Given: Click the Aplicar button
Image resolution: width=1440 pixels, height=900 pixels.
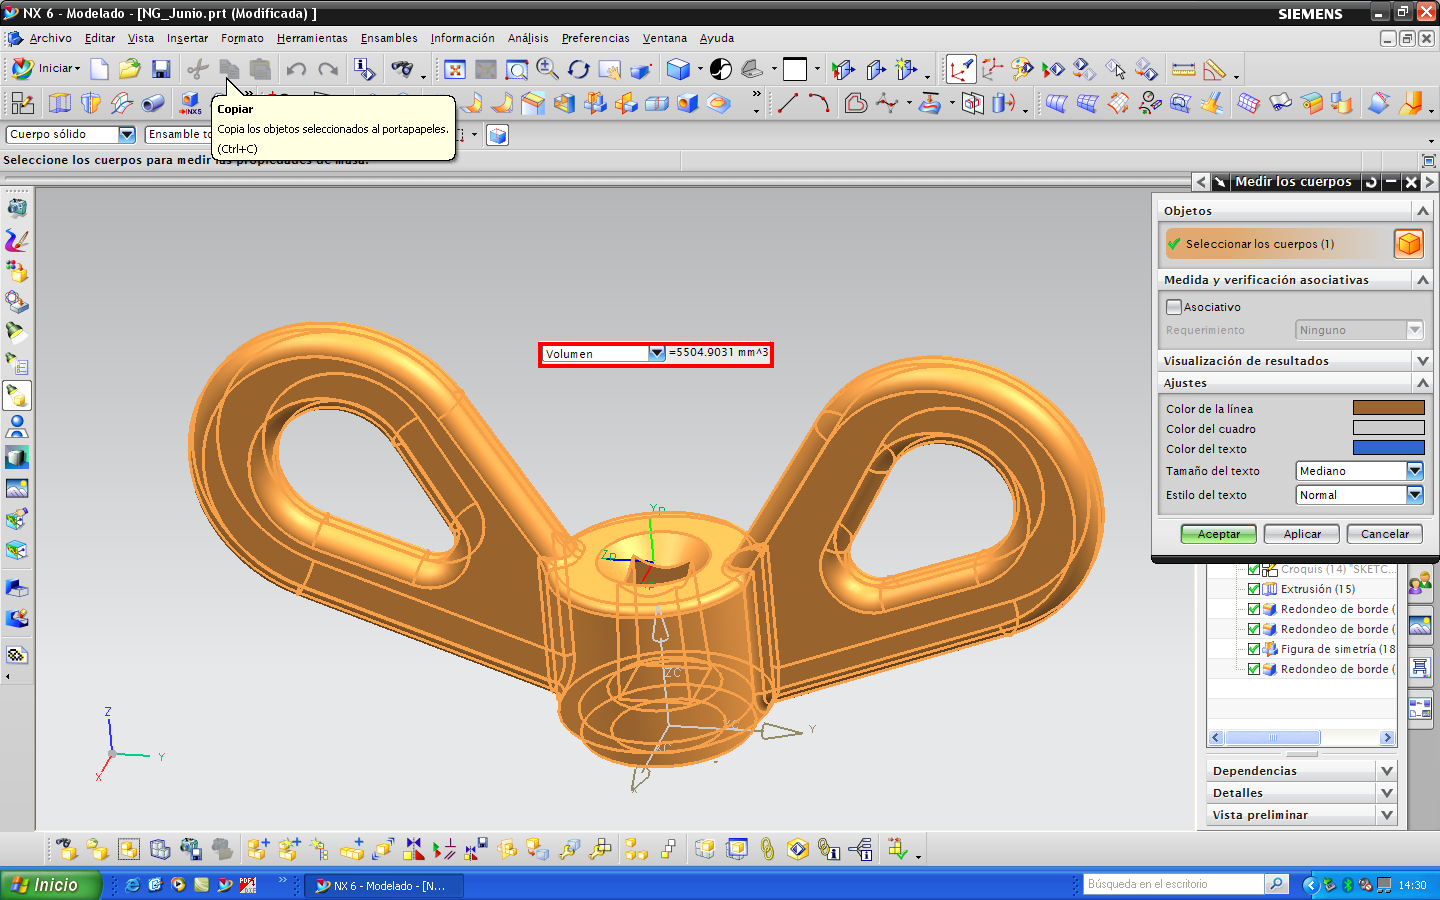Looking at the screenshot, I should [x=1302, y=534].
